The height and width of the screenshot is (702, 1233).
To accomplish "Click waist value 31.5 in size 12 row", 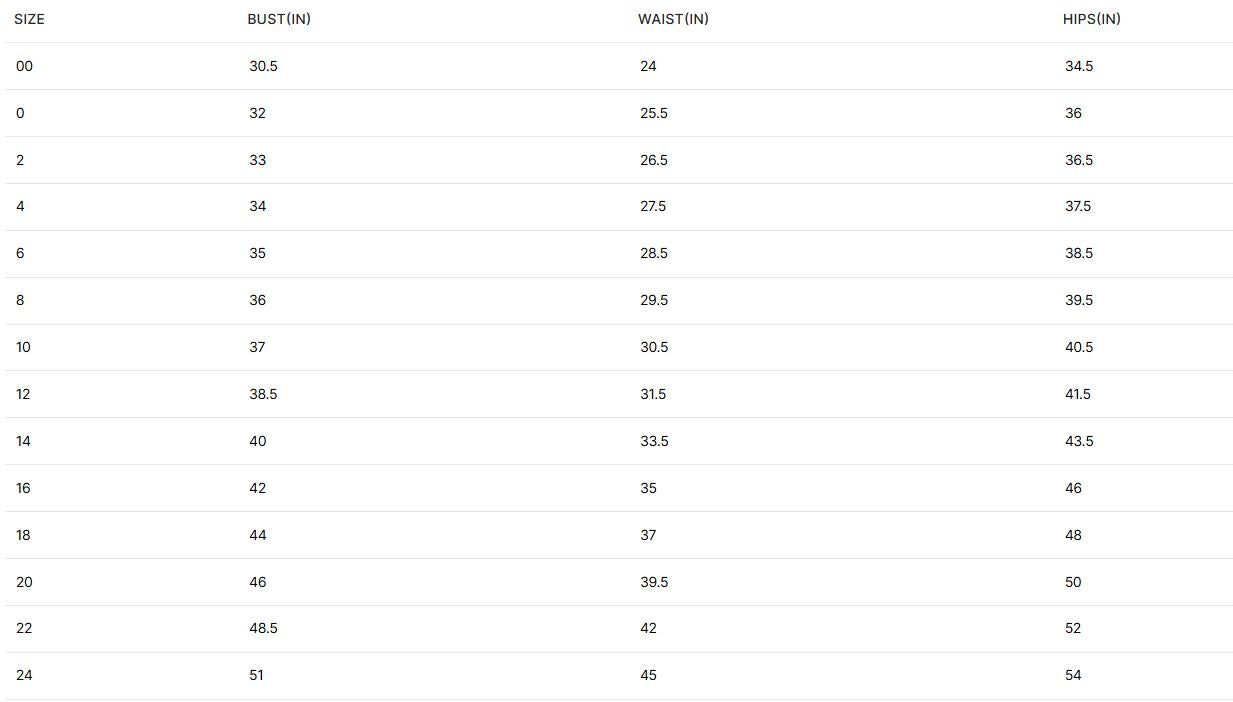I will 653,394.
